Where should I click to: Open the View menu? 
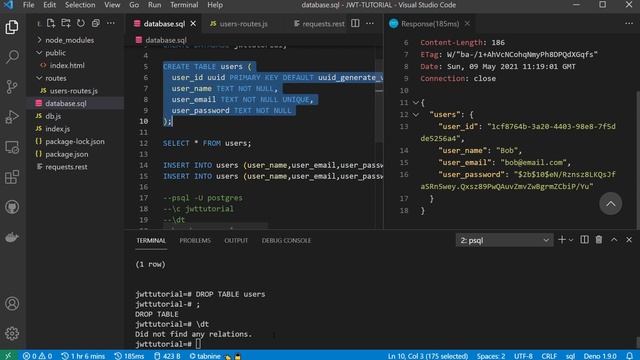[112, 5]
